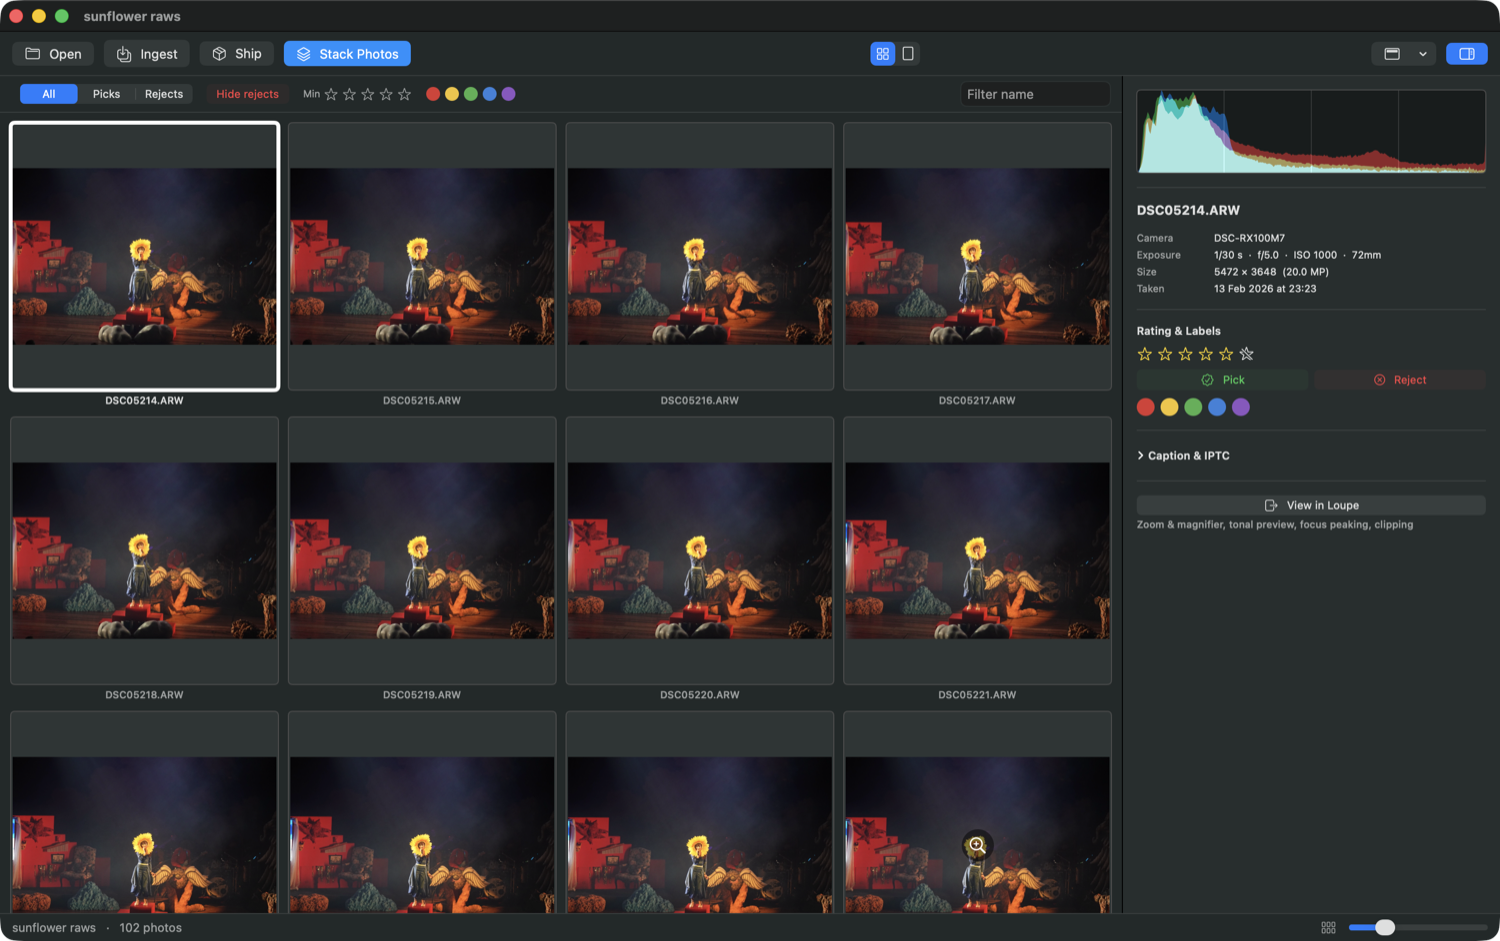Set minimum rating filter to four stars

pyautogui.click(x=386, y=94)
